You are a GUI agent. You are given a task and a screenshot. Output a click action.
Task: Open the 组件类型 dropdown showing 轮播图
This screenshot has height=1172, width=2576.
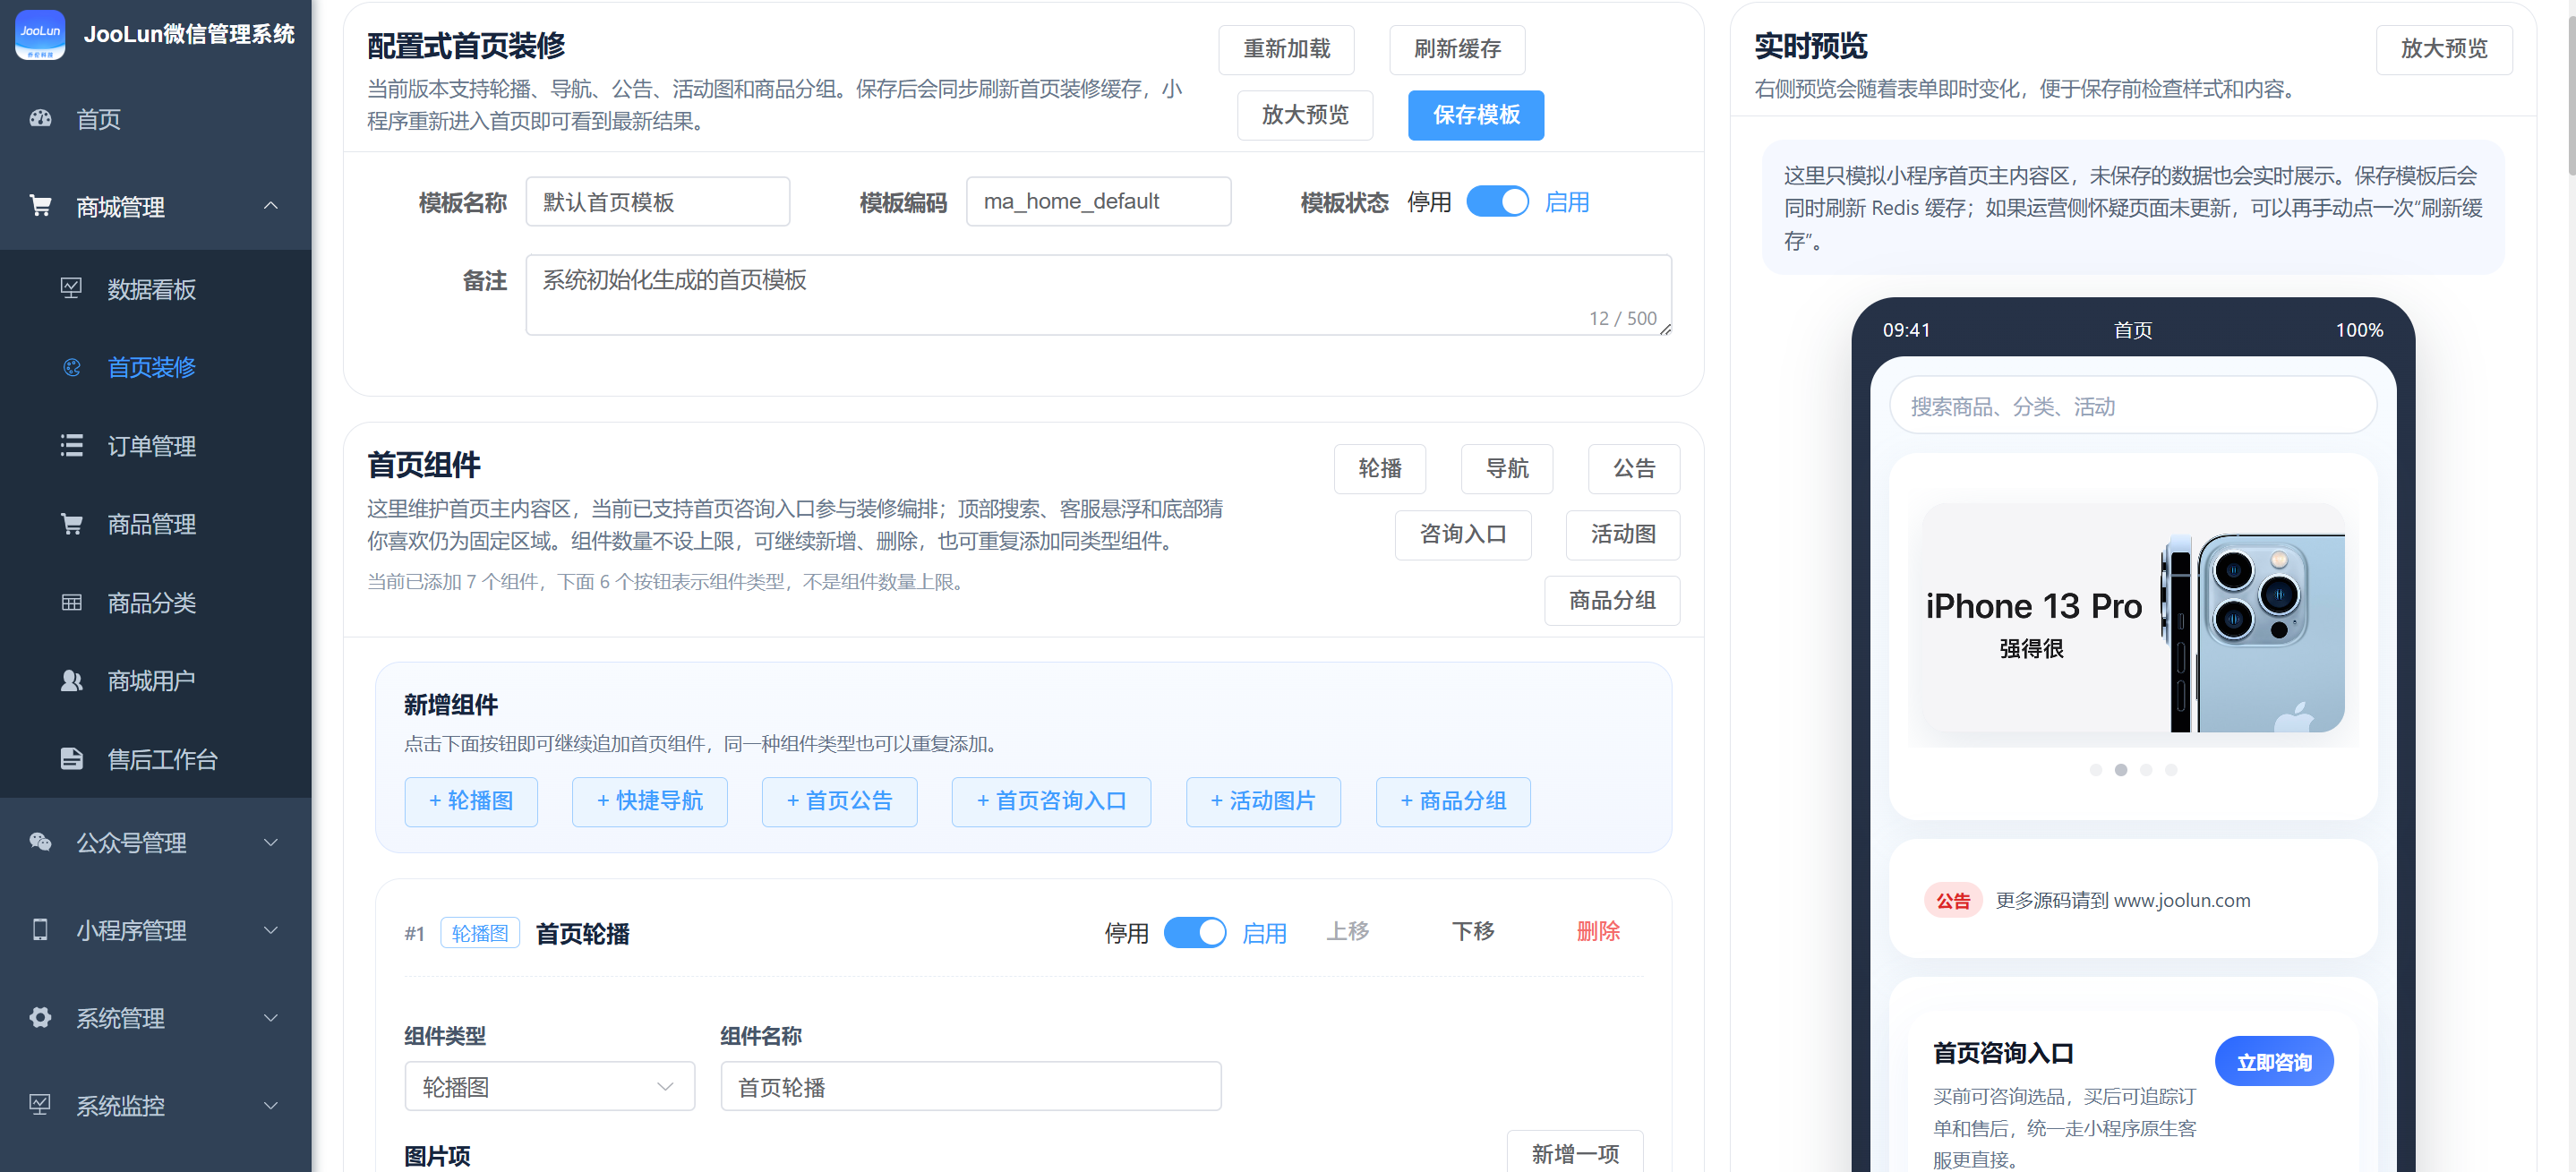tap(549, 1086)
